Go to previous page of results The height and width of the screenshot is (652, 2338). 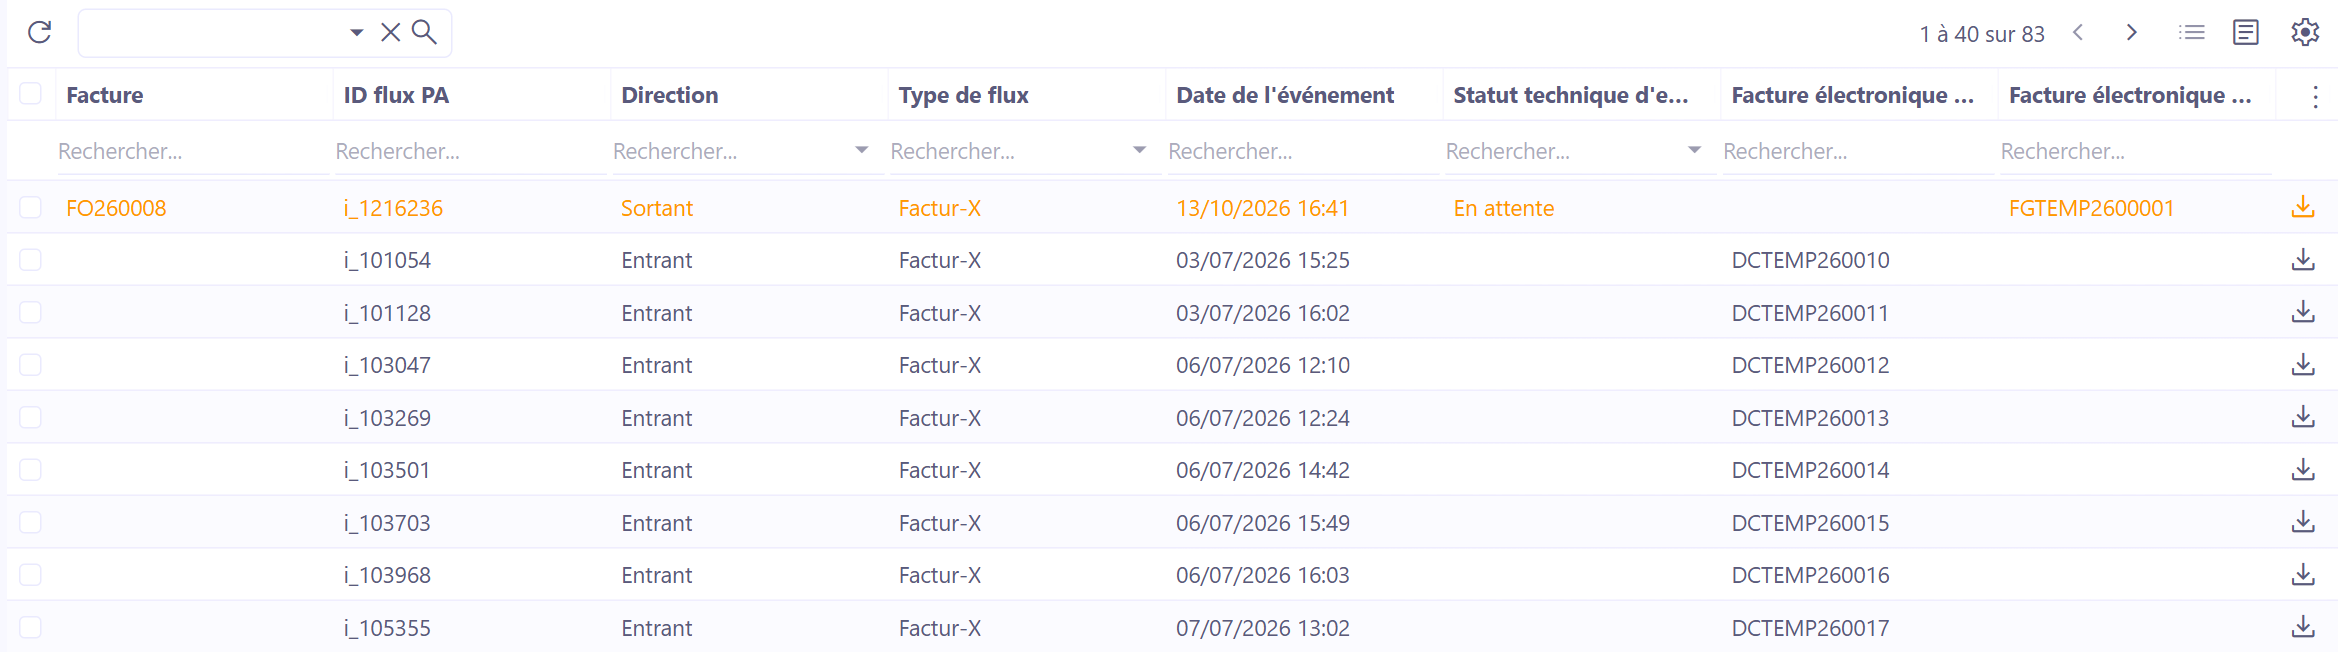tap(2078, 33)
